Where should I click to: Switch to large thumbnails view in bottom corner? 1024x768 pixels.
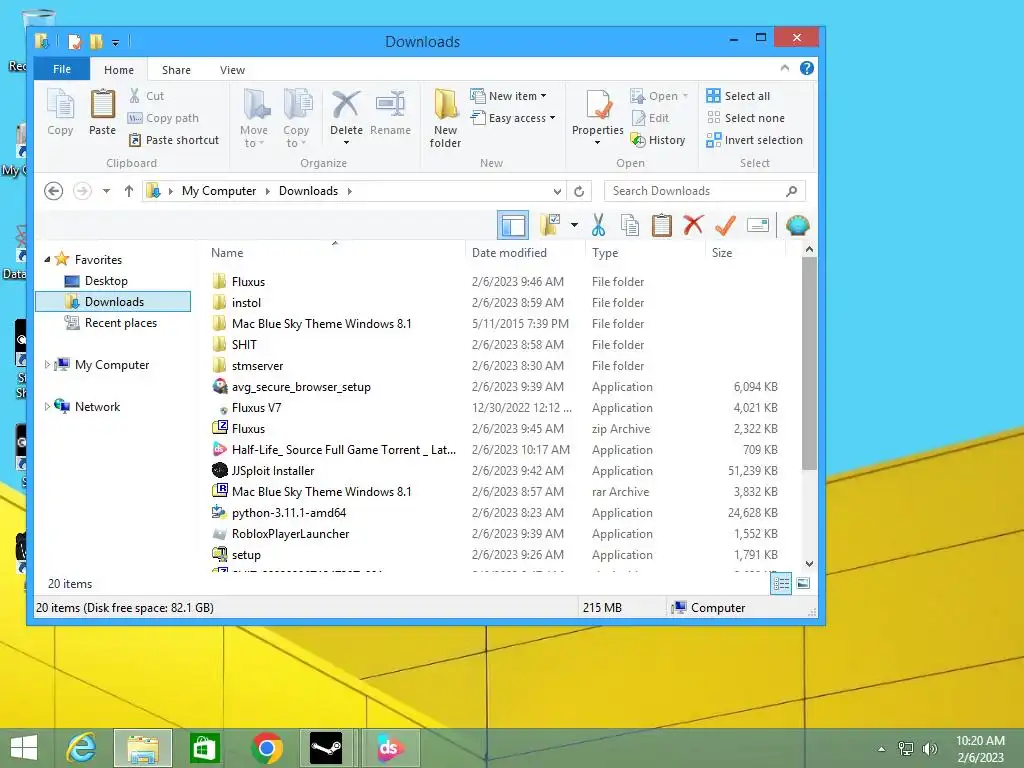[x=803, y=584]
